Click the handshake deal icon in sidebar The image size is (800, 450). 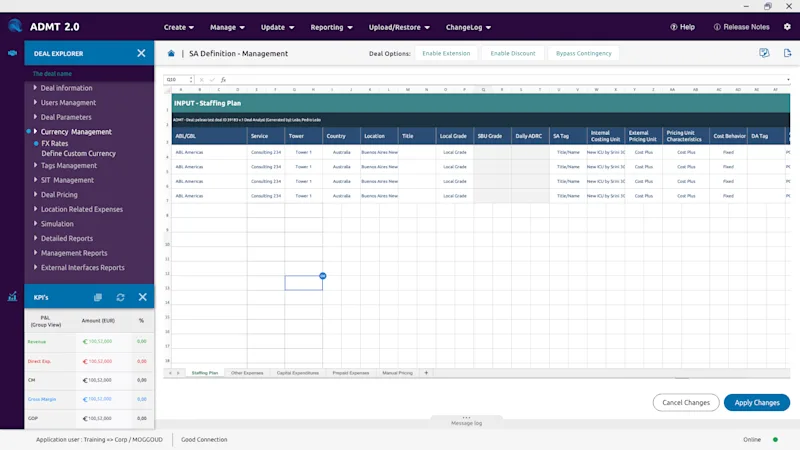pyautogui.click(x=12, y=53)
